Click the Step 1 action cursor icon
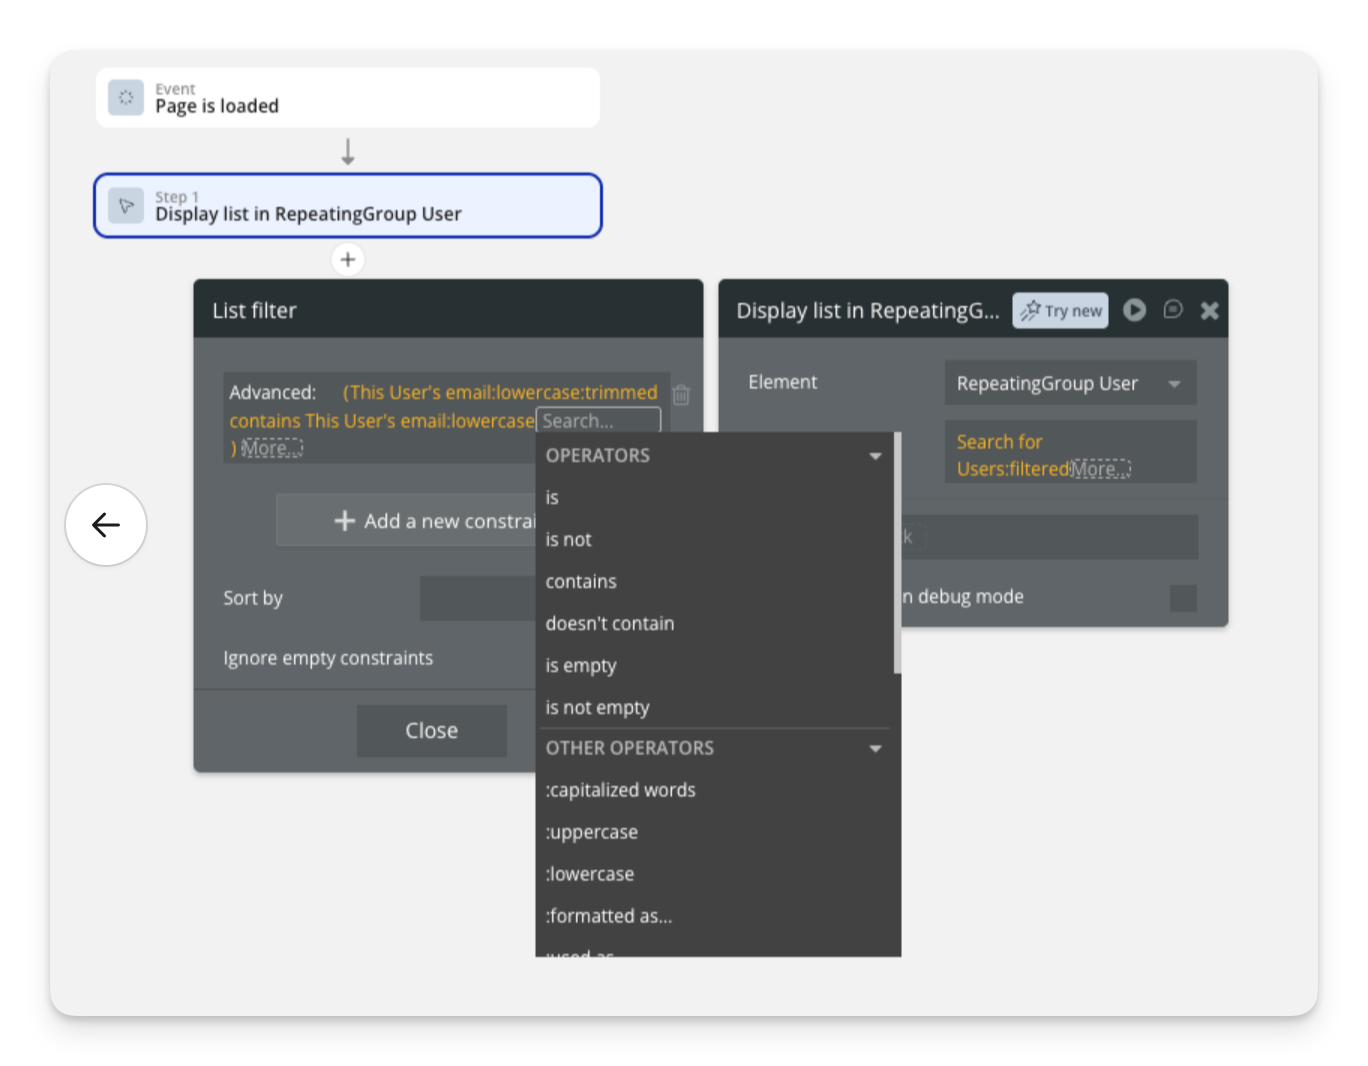Image resolution: width=1368 pixels, height=1066 pixels. click(x=126, y=206)
